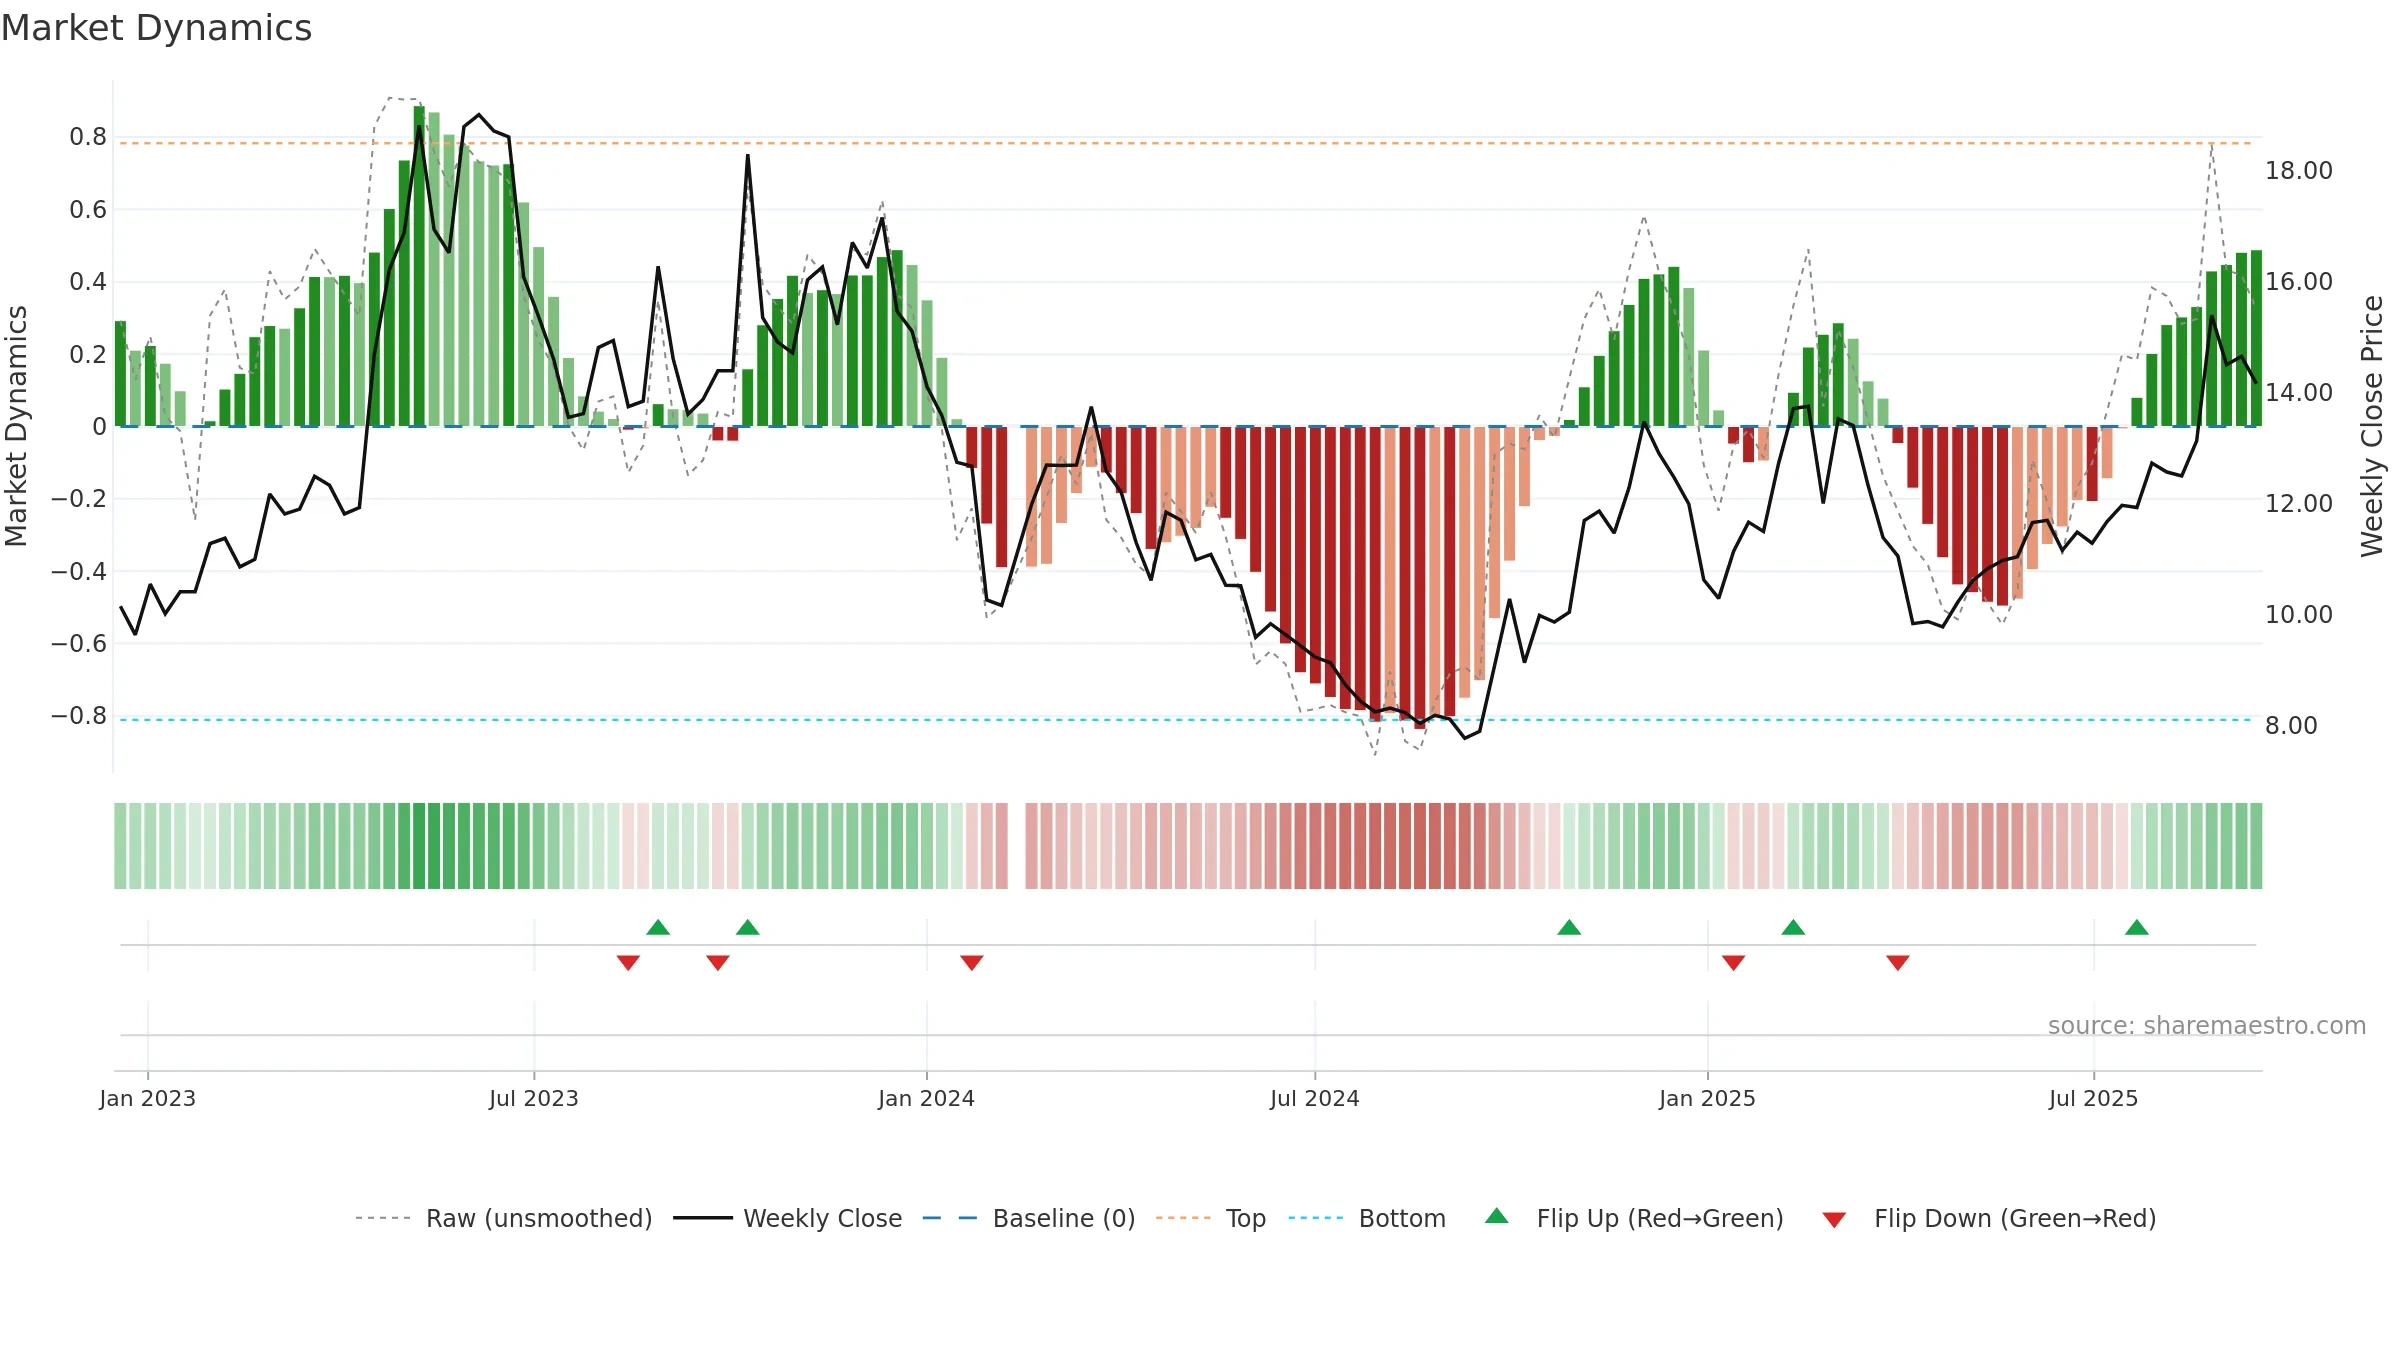2400x1350 pixels.
Task: Click the Jan 2024 x-axis label
Action: point(927,1098)
